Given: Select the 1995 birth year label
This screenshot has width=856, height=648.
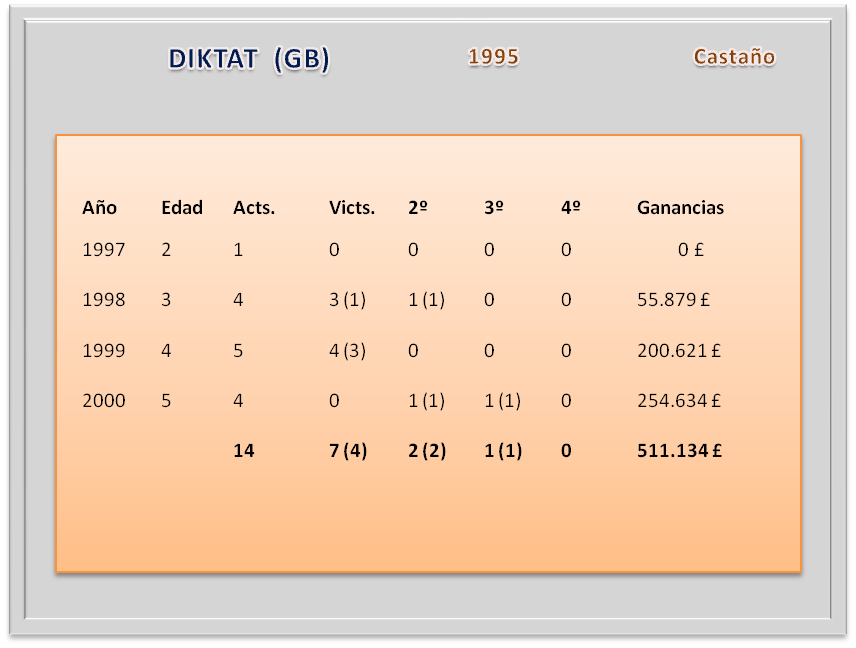Looking at the screenshot, I should click(x=493, y=57).
